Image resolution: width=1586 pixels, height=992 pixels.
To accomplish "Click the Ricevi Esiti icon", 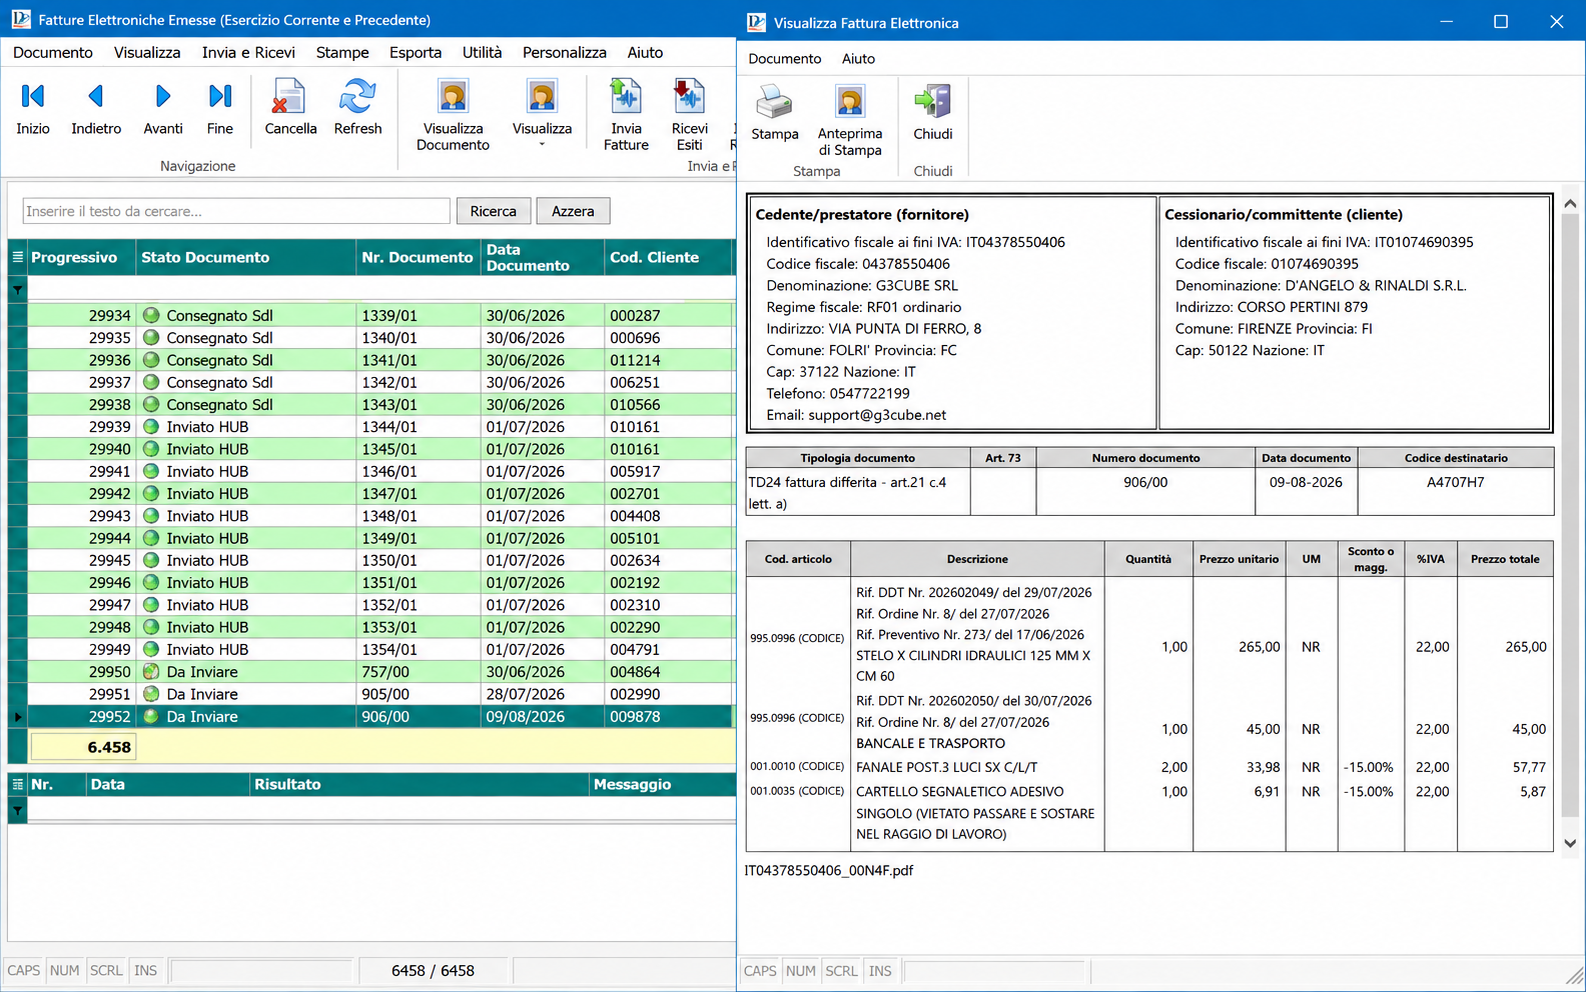I will [689, 96].
